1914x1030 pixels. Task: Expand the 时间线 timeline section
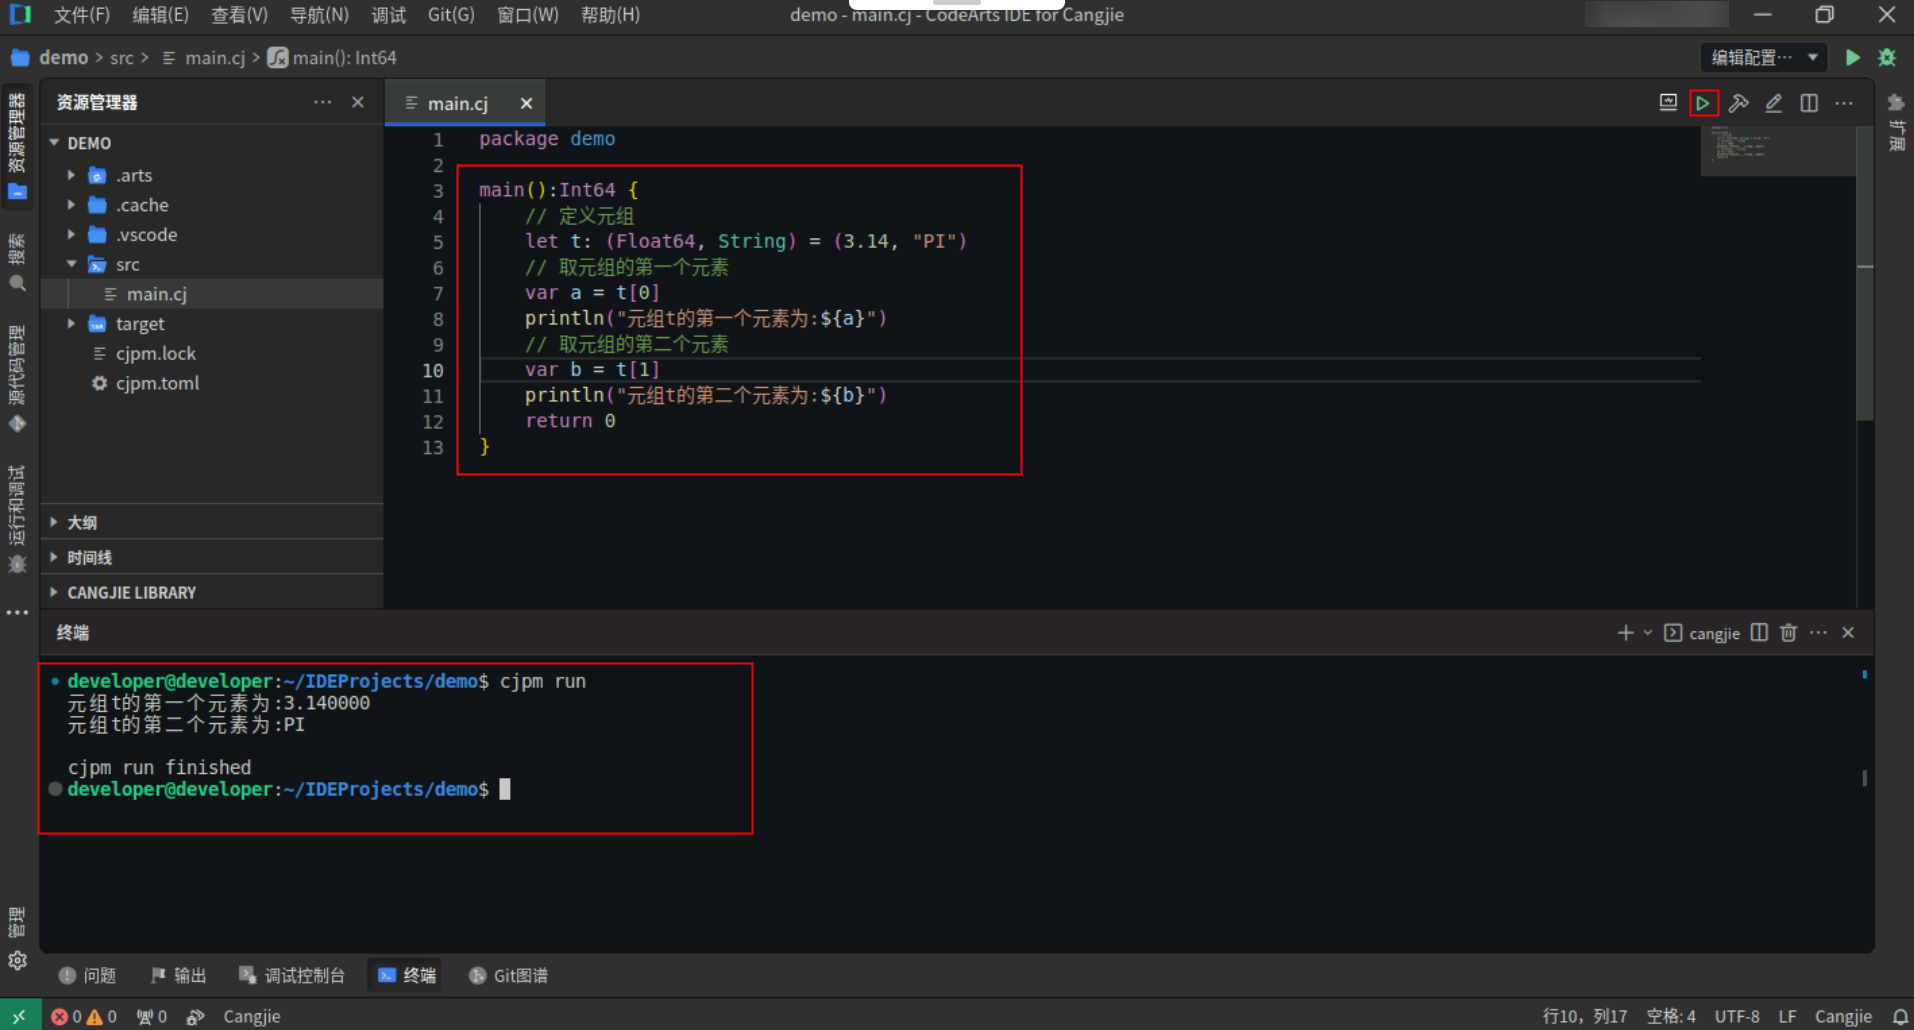pyautogui.click(x=211, y=557)
